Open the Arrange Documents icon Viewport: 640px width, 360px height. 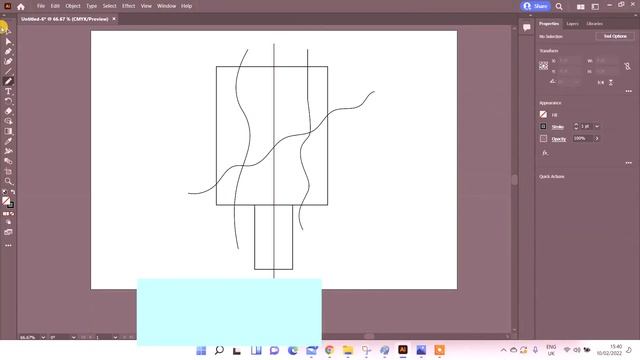tap(580, 7)
